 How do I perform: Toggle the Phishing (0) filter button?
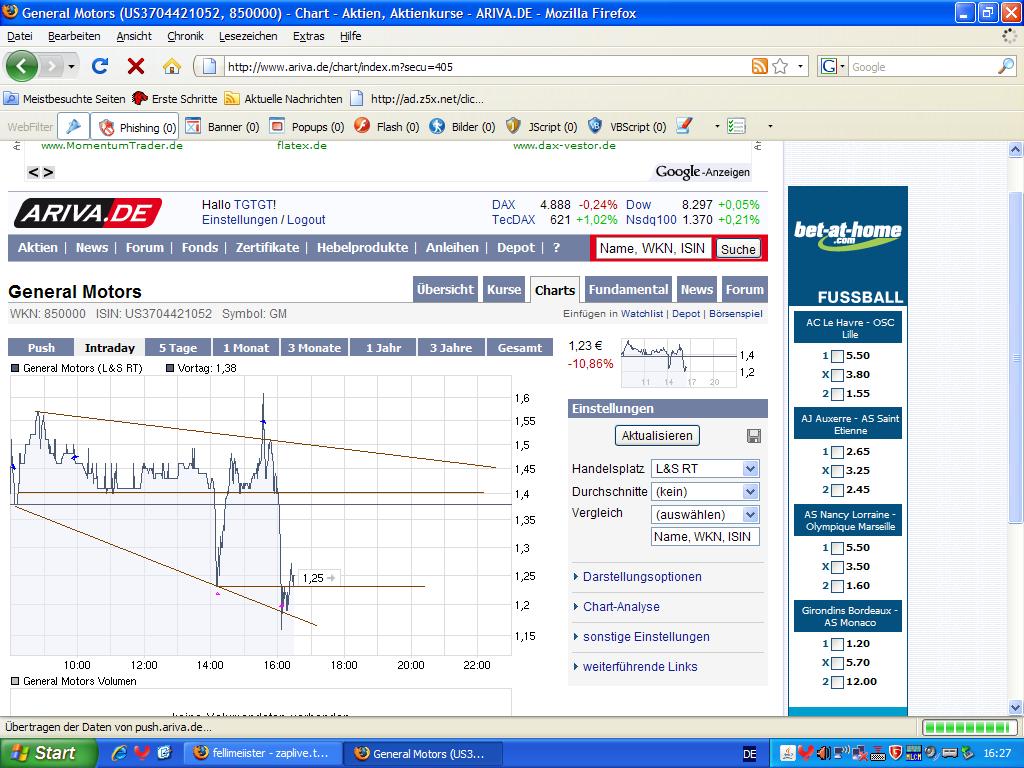point(135,127)
